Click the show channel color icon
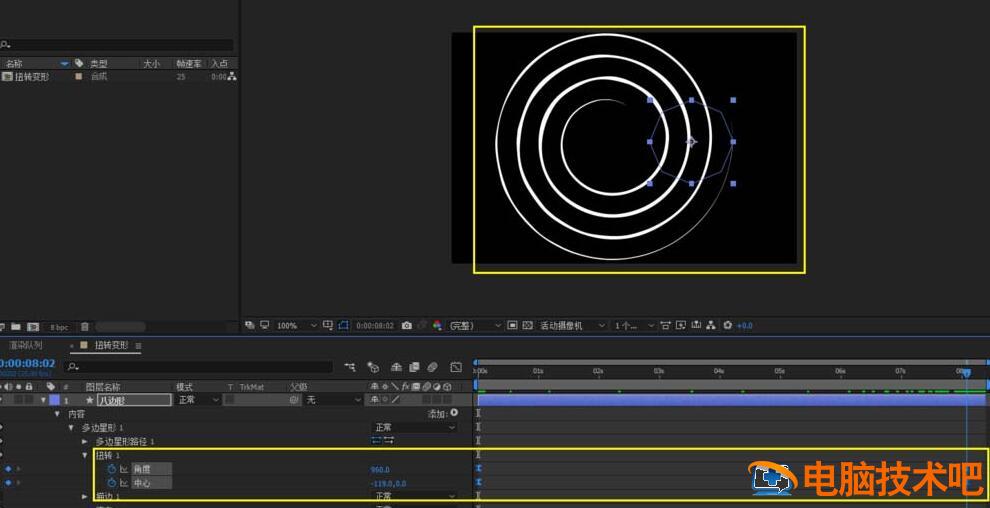Image resolution: width=990 pixels, height=508 pixels. [x=437, y=326]
